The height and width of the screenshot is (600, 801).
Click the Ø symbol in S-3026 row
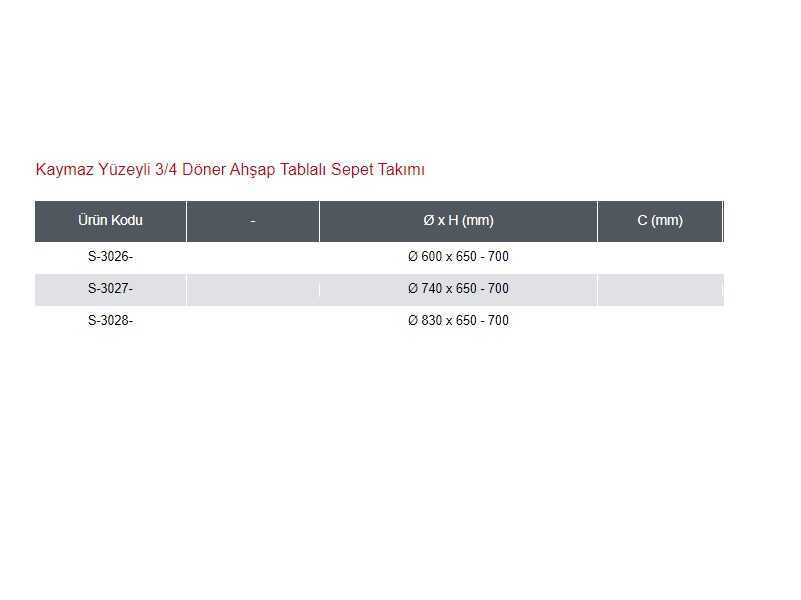(413, 256)
